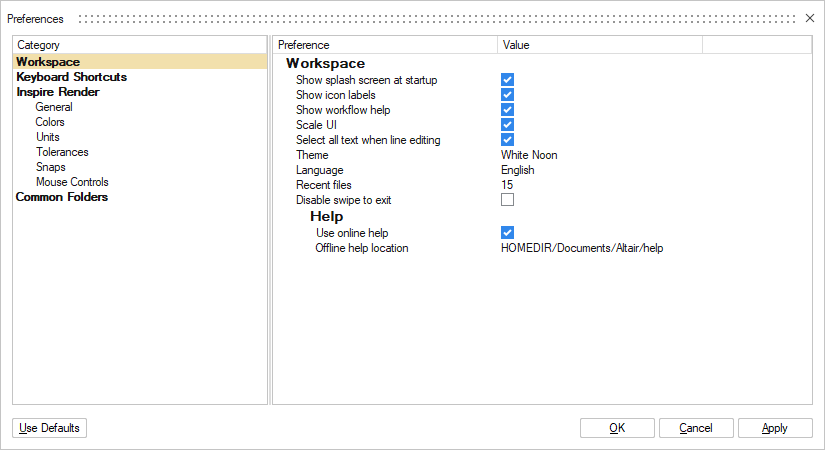Edit the Recent files value 15
The height and width of the screenshot is (450, 825).
coord(507,185)
